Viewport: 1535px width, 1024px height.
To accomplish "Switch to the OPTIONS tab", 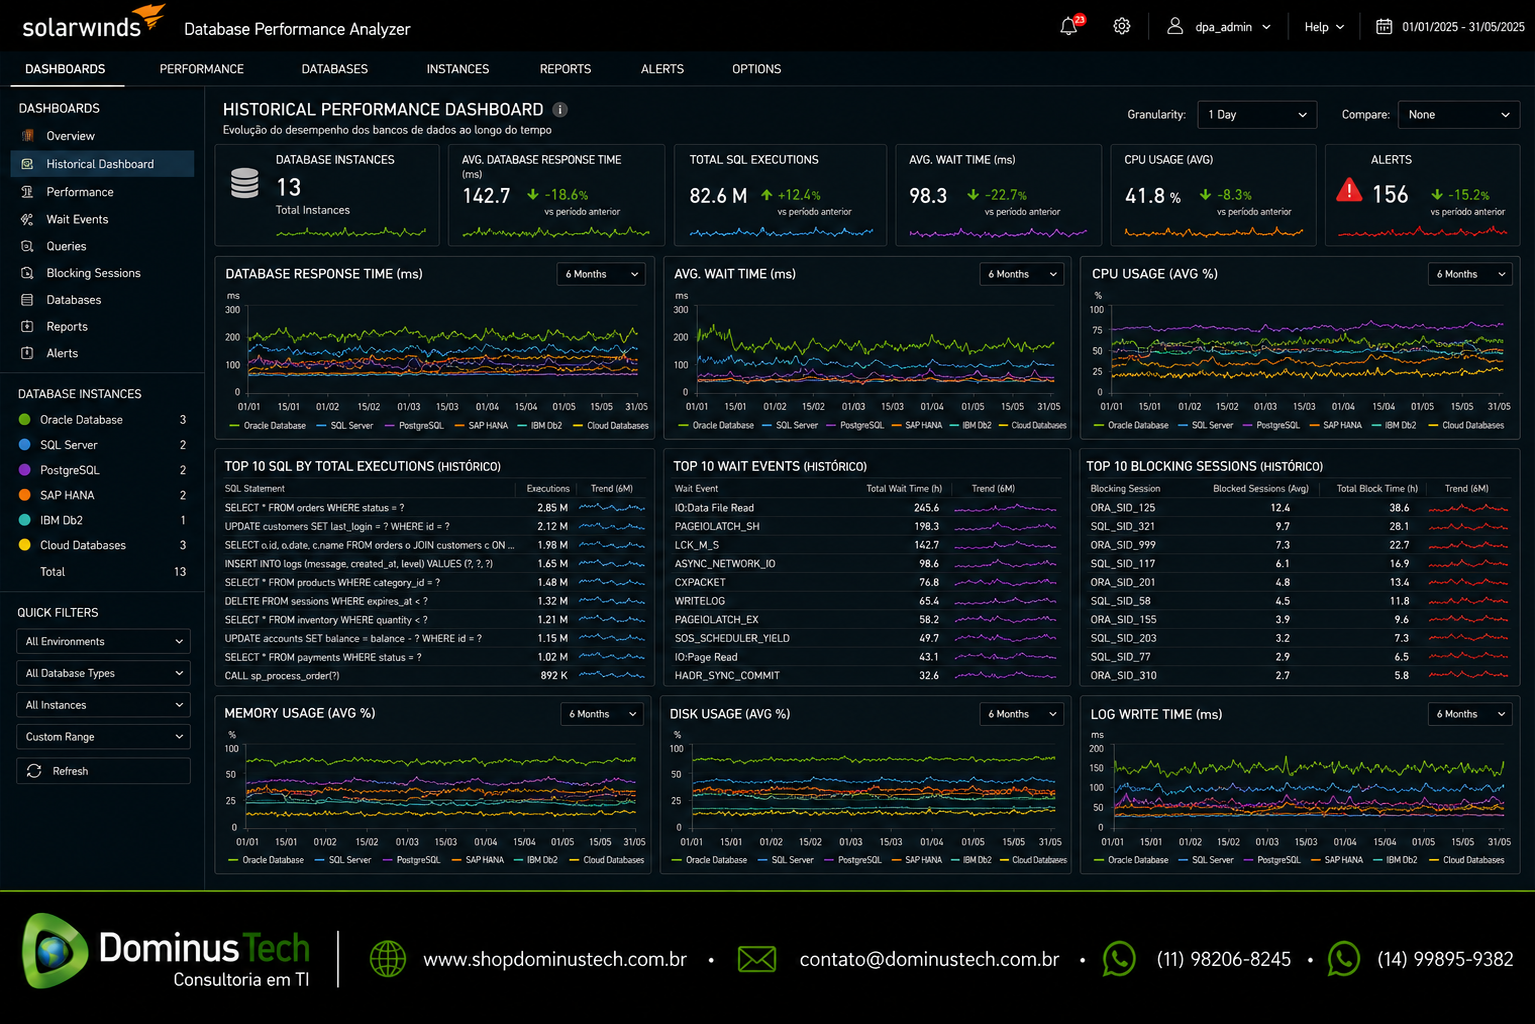I will (x=756, y=69).
